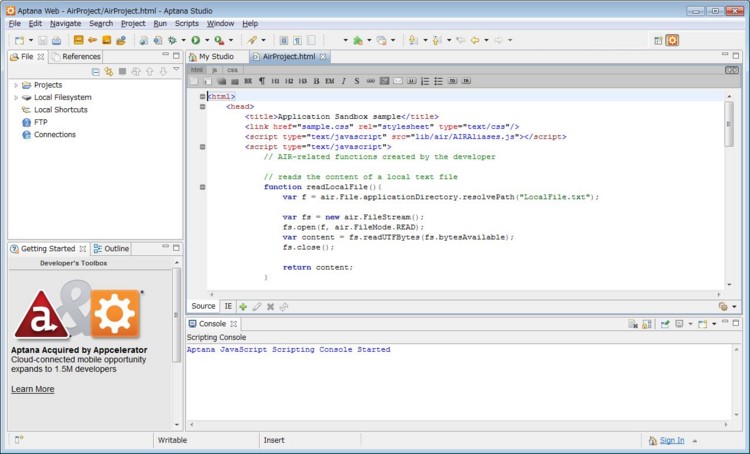Insert an ordered list

click(x=425, y=81)
